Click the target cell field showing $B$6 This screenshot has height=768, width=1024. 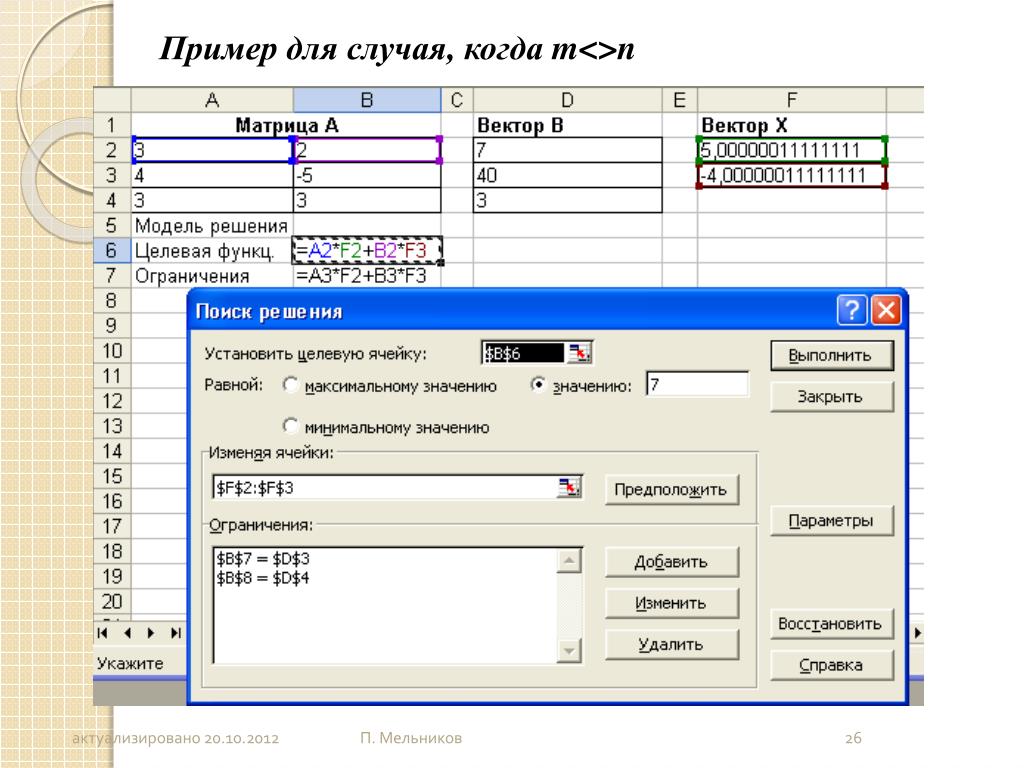(x=524, y=353)
